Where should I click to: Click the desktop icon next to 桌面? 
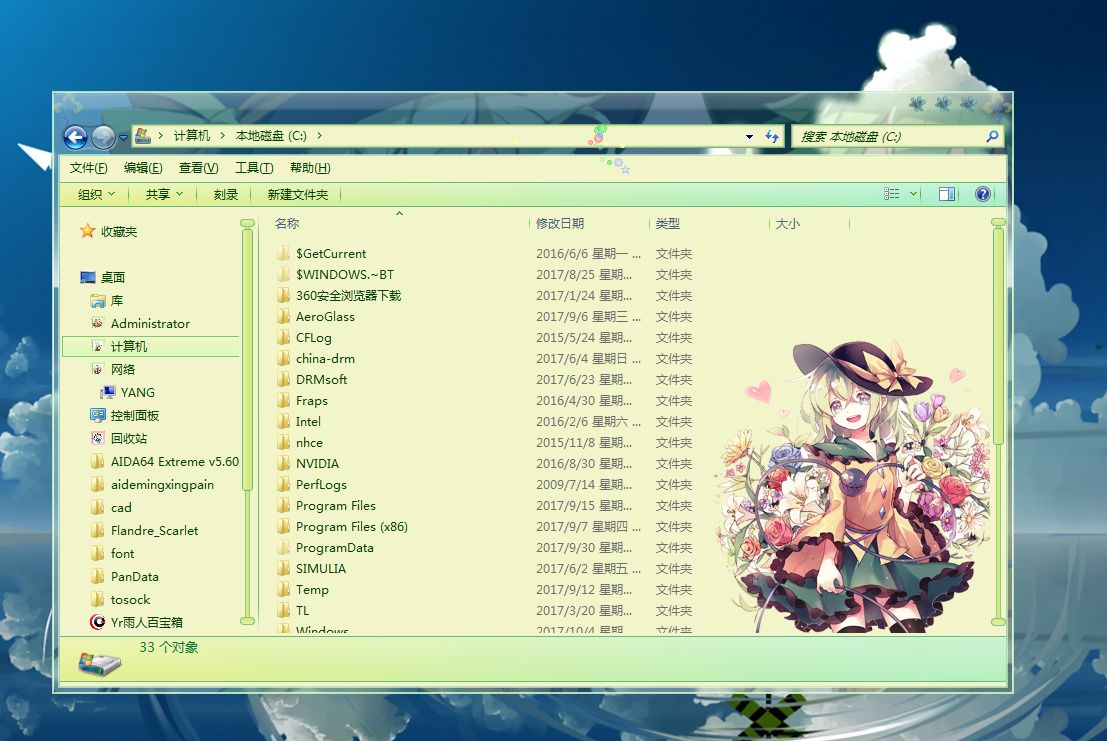click(x=88, y=277)
